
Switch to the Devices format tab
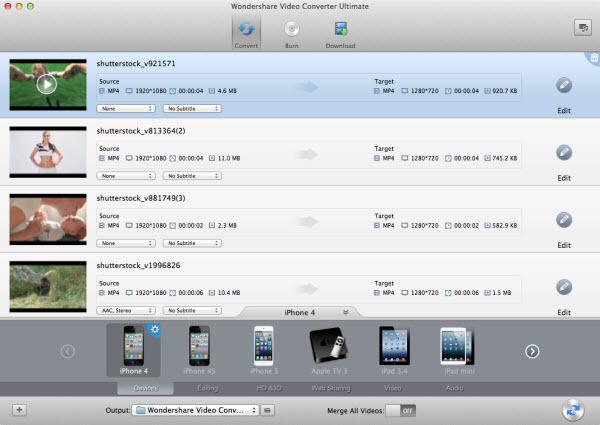[x=145, y=388]
